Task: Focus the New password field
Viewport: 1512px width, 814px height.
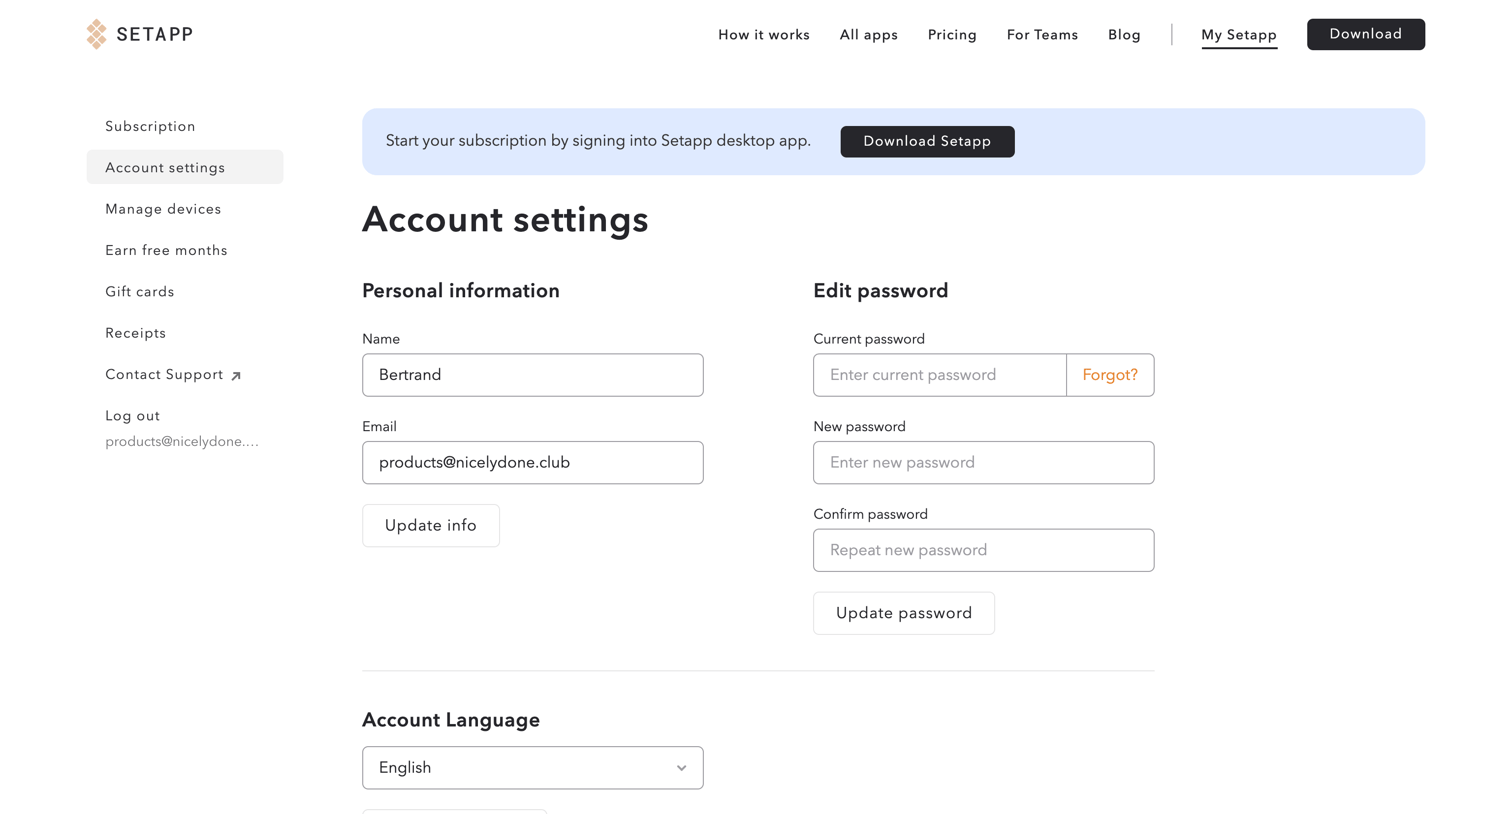Action: click(984, 463)
